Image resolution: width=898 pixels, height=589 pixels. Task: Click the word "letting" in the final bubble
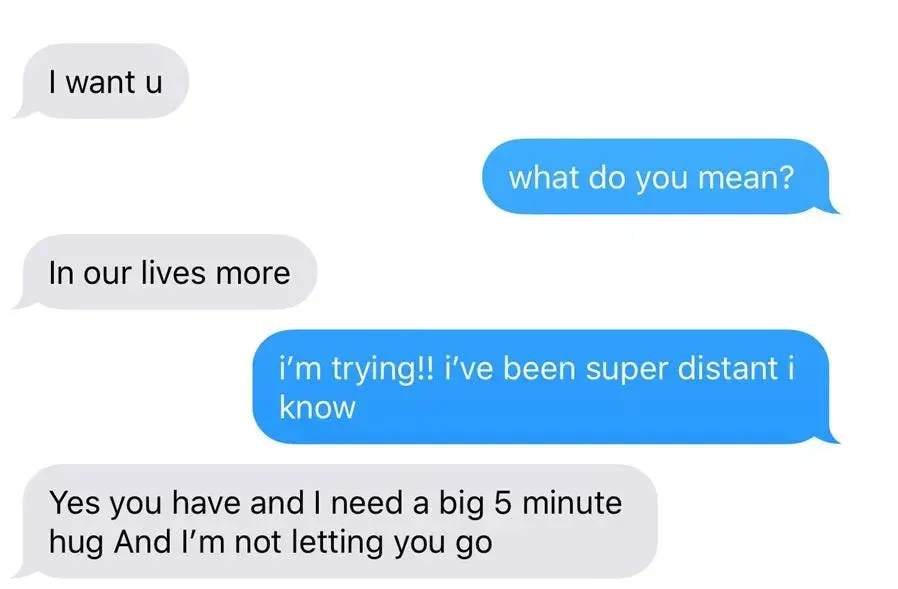click(x=337, y=543)
